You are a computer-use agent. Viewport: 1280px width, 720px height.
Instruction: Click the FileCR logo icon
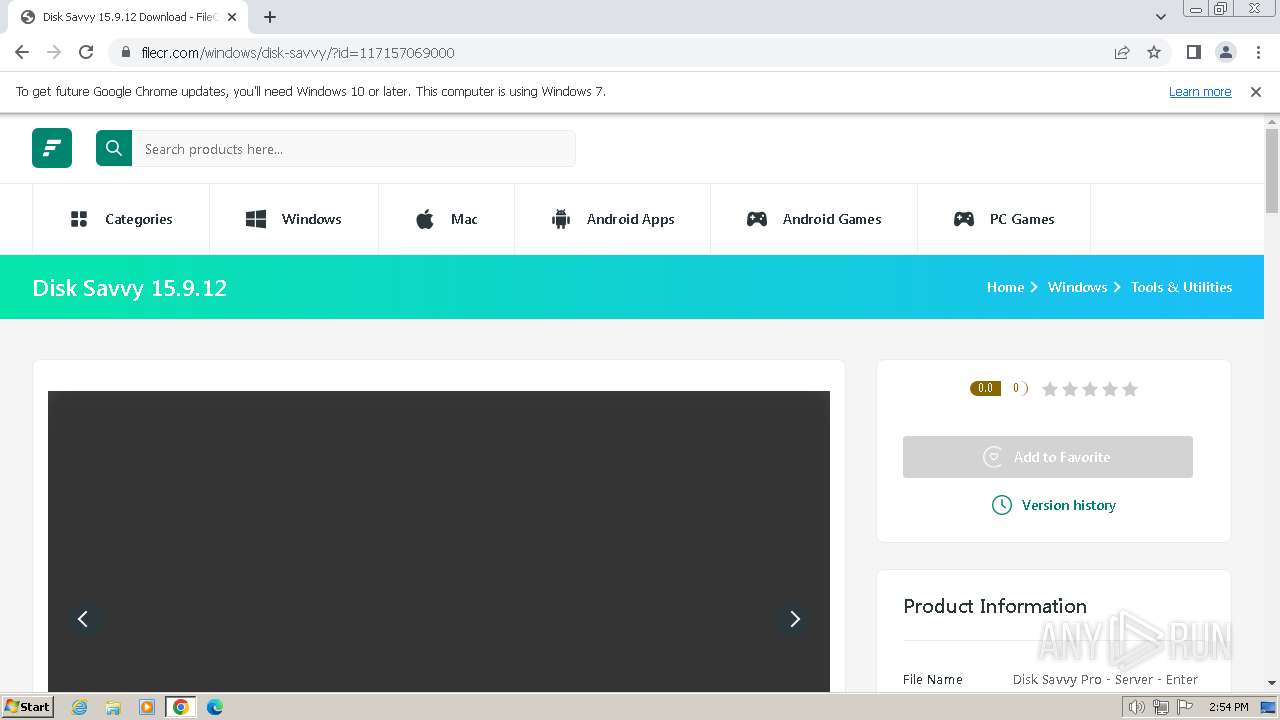click(x=52, y=148)
